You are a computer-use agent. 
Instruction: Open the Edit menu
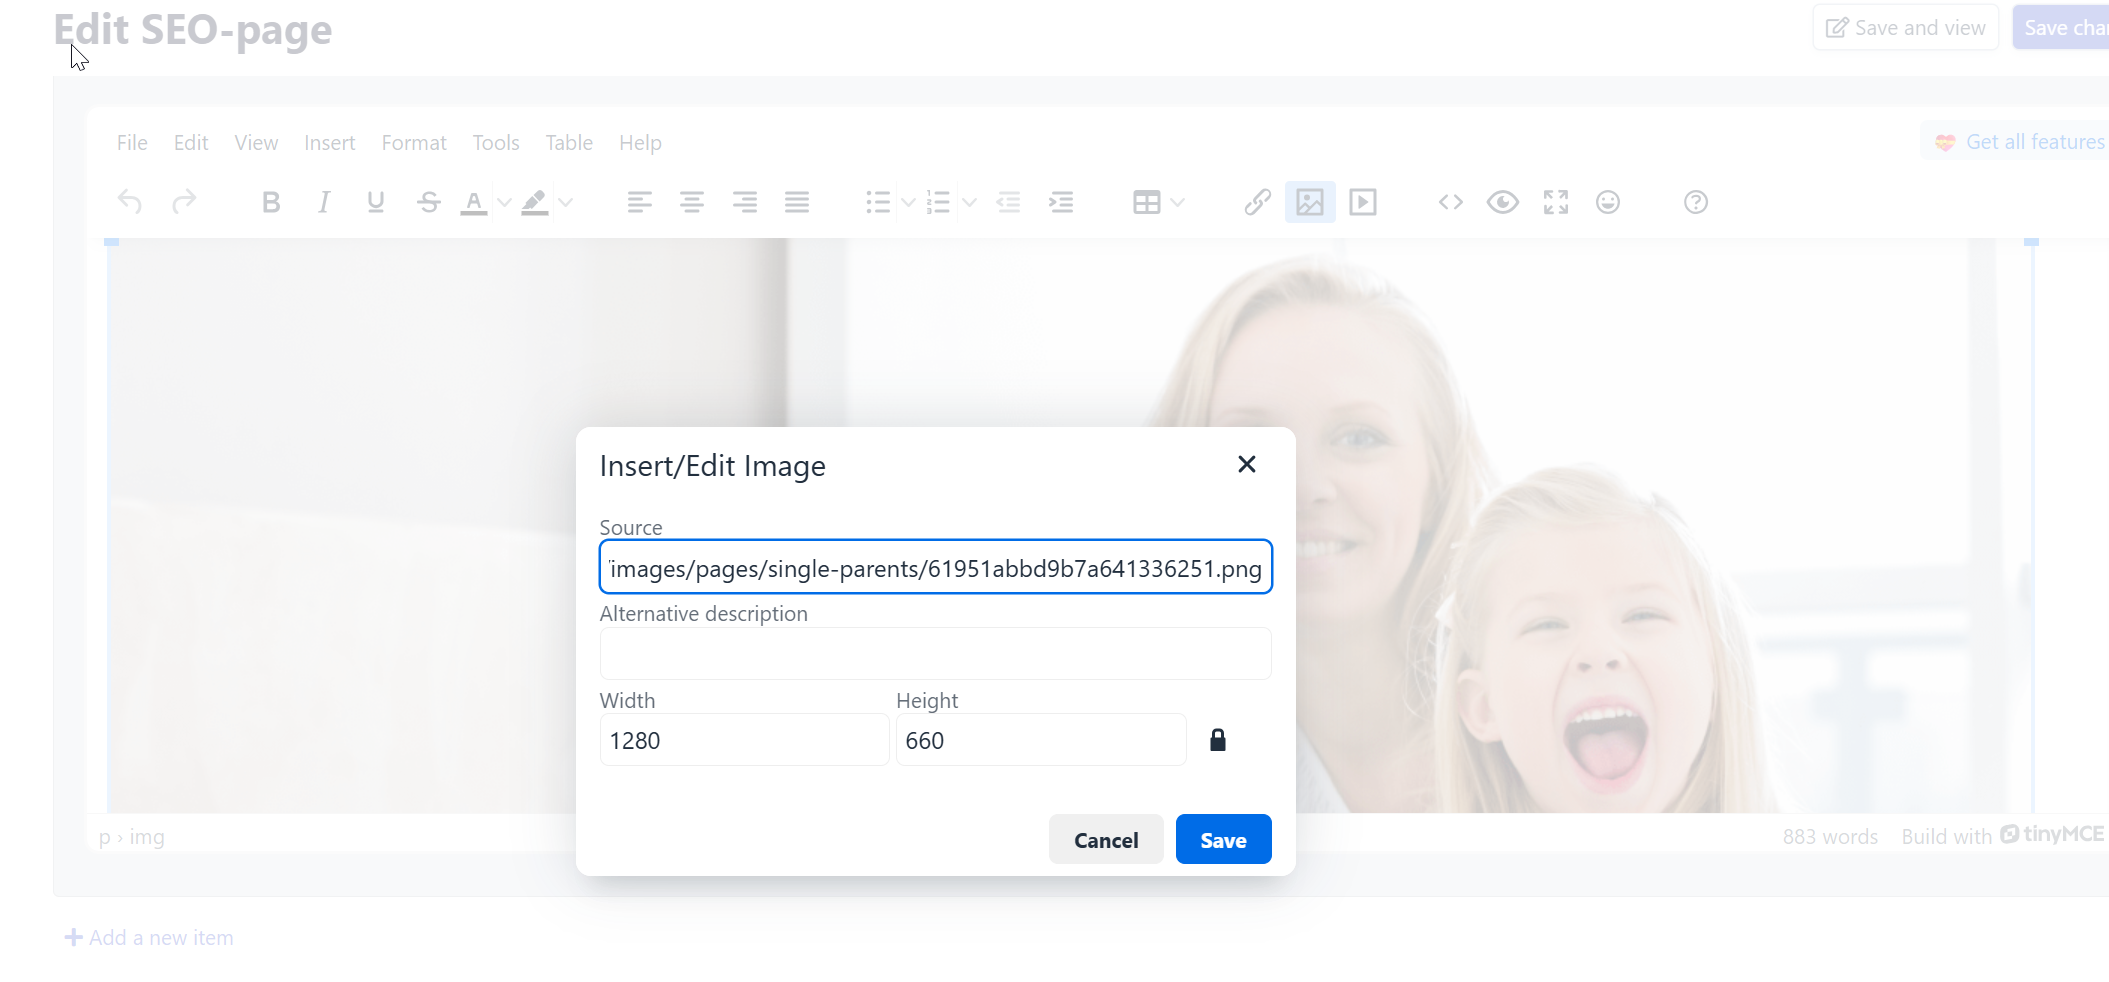click(x=191, y=143)
